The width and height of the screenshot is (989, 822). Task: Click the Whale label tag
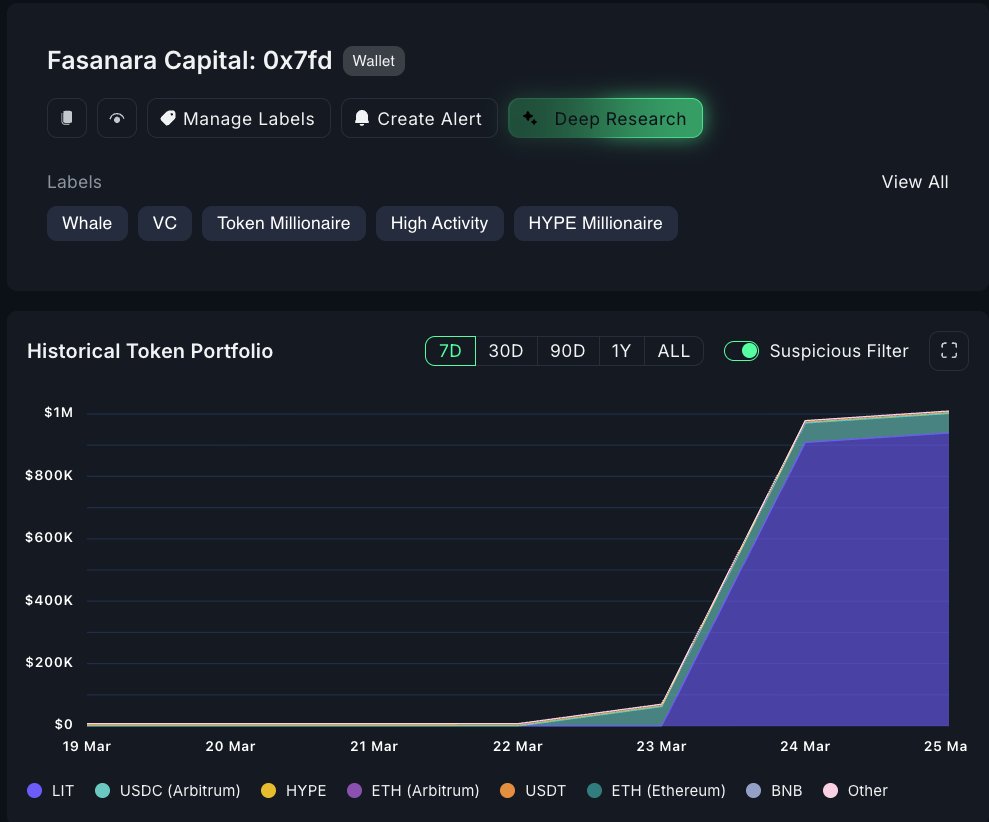[87, 223]
